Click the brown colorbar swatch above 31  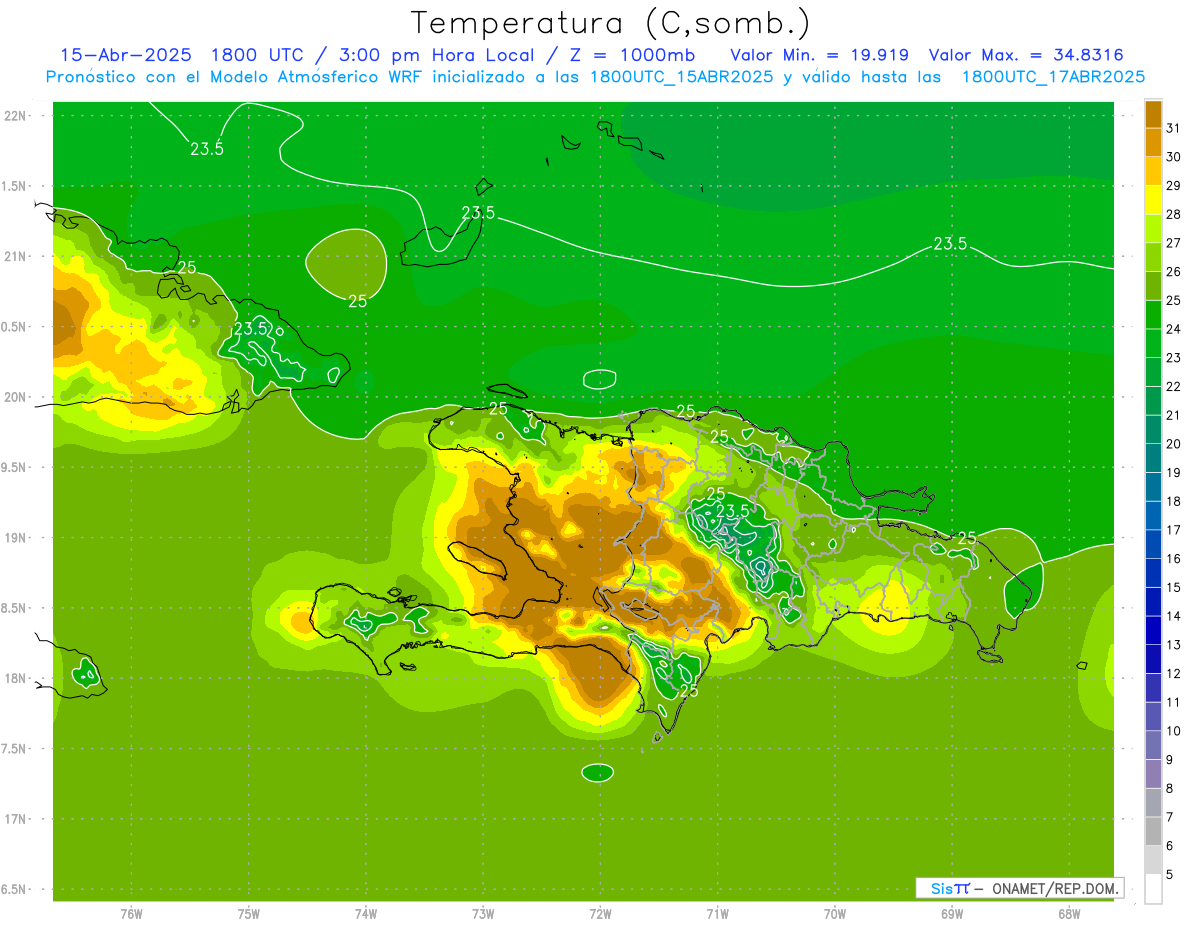(x=1153, y=114)
